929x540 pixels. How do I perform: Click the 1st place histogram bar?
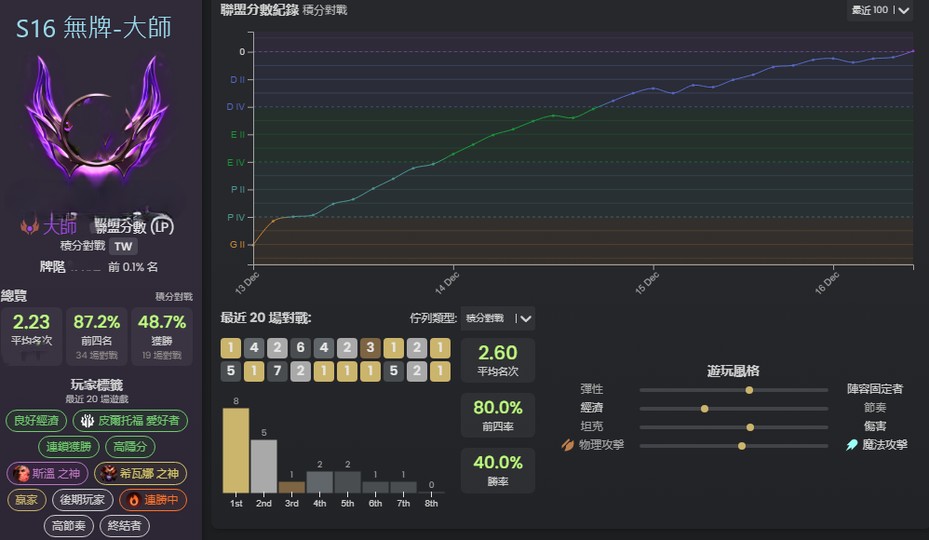pyautogui.click(x=235, y=450)
